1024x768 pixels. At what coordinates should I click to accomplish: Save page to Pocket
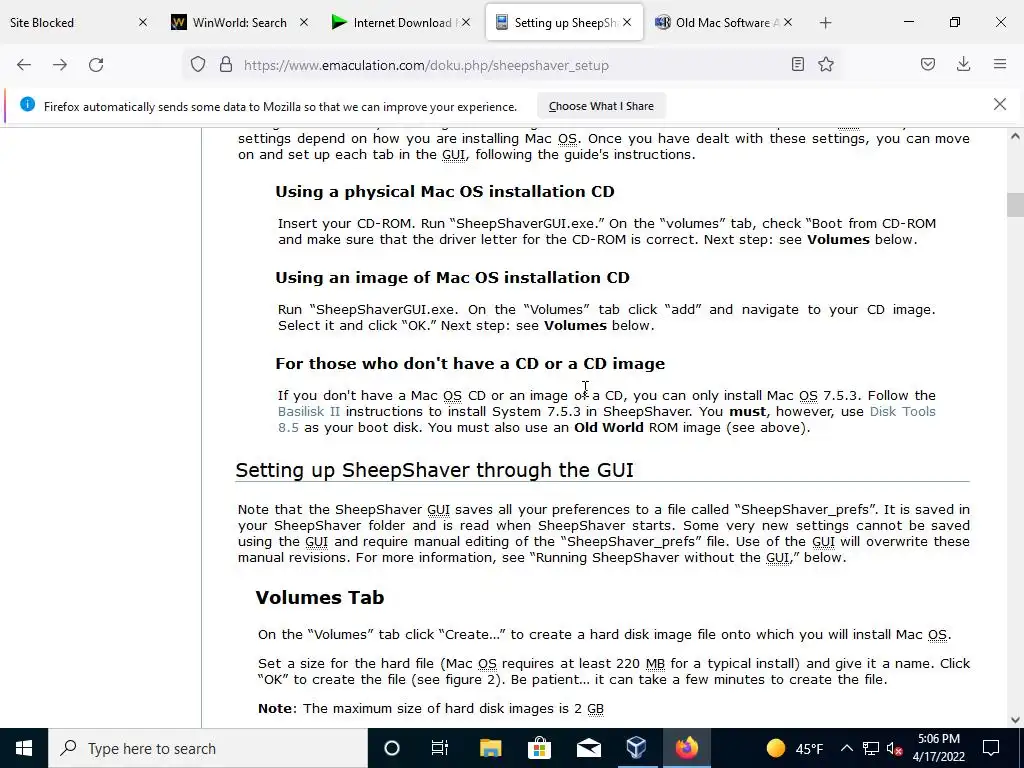click(x=927, y=64)
